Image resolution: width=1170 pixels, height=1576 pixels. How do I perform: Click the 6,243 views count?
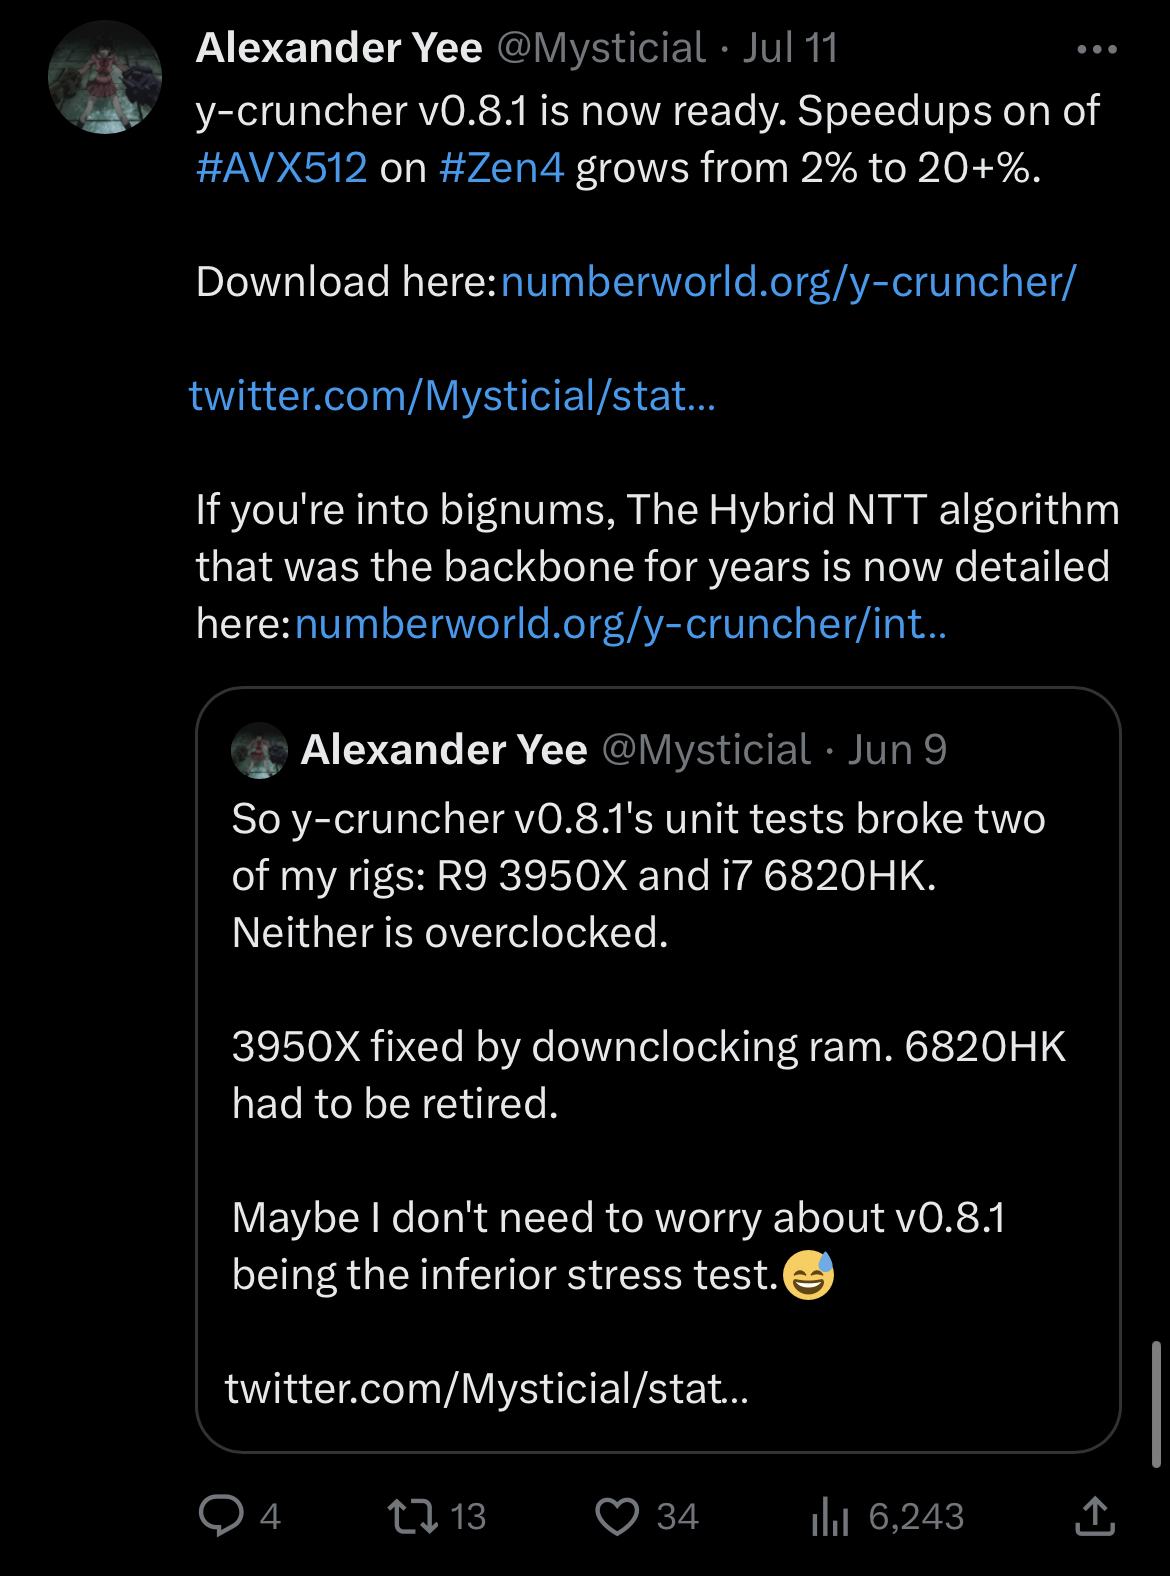coord(916,1517)
